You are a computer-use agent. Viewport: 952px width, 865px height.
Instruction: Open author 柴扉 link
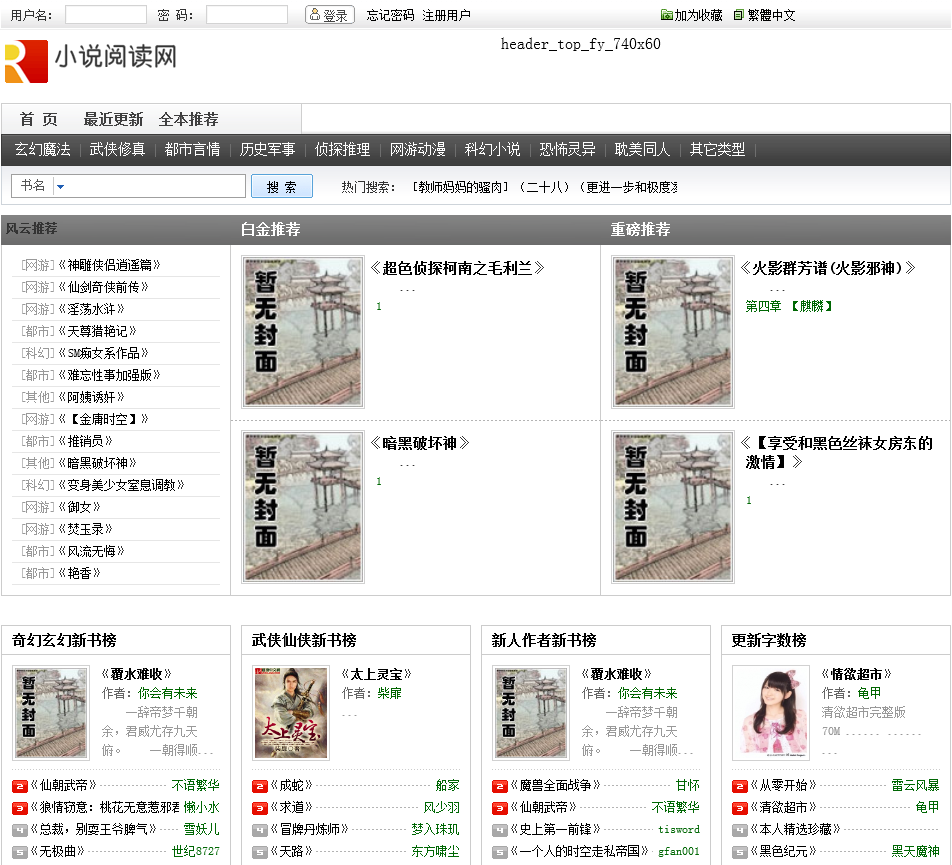point(390,693)
